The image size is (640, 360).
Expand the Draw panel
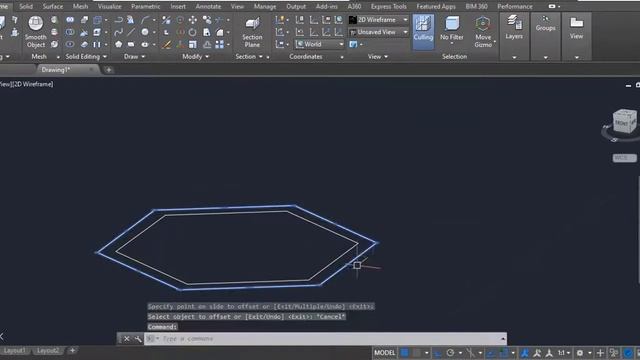pyautogui.click(x=135, y=57)
